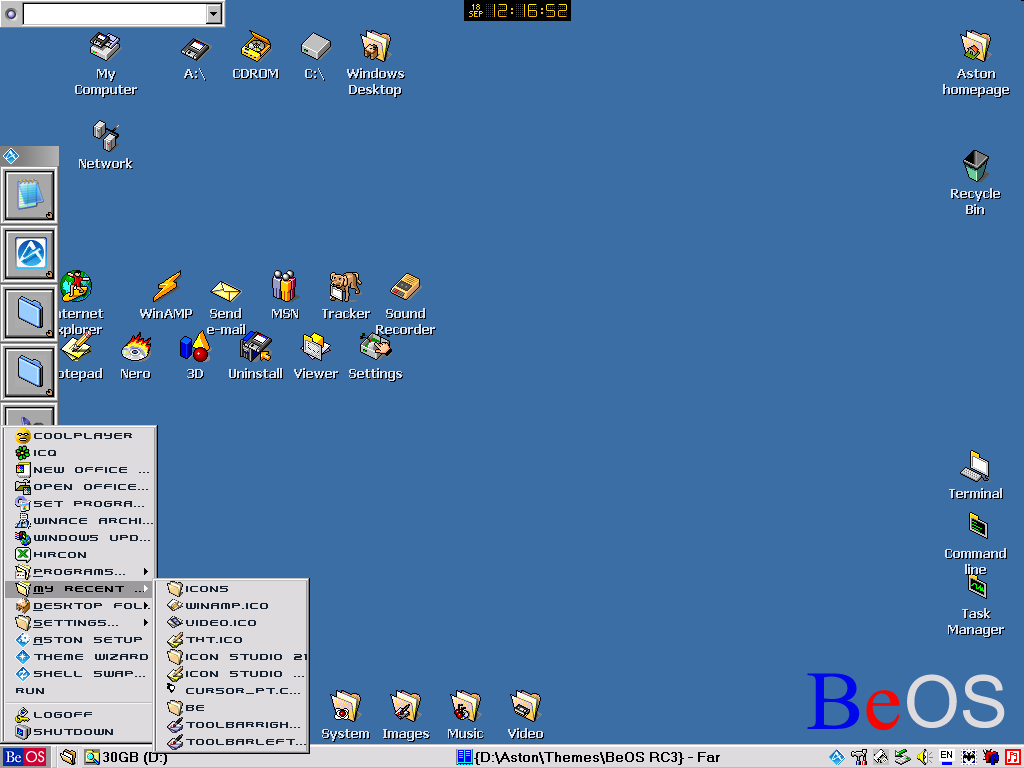Switch to 30GB (D:) taskbar window
The image size is (1024, 768).
click(x=126, y=758)
